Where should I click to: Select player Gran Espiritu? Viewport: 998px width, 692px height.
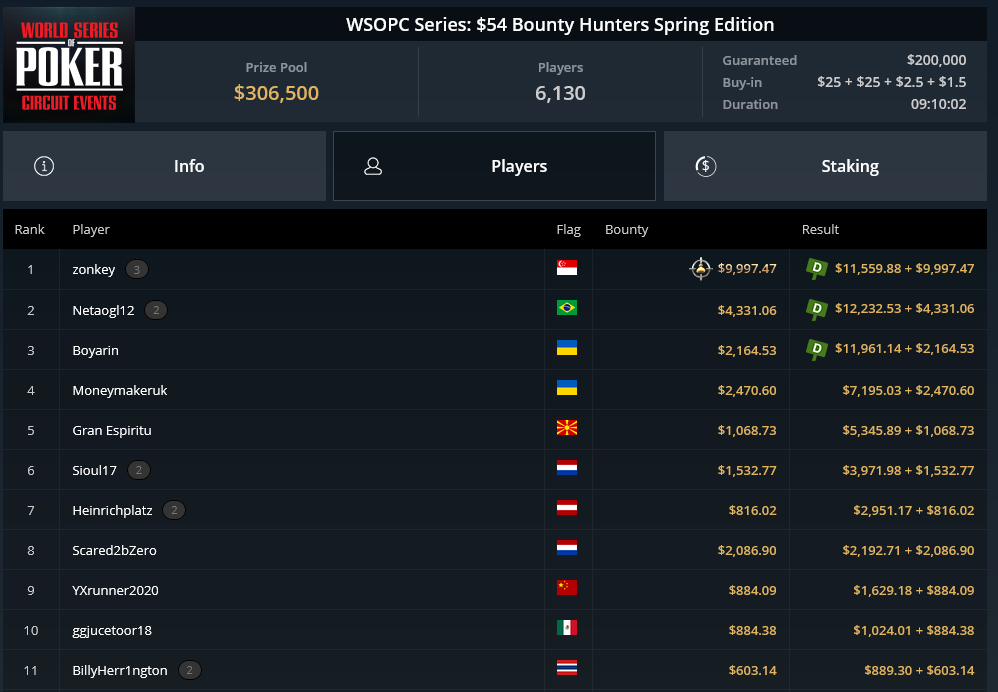pyautogui.click(x=495, y=430)
